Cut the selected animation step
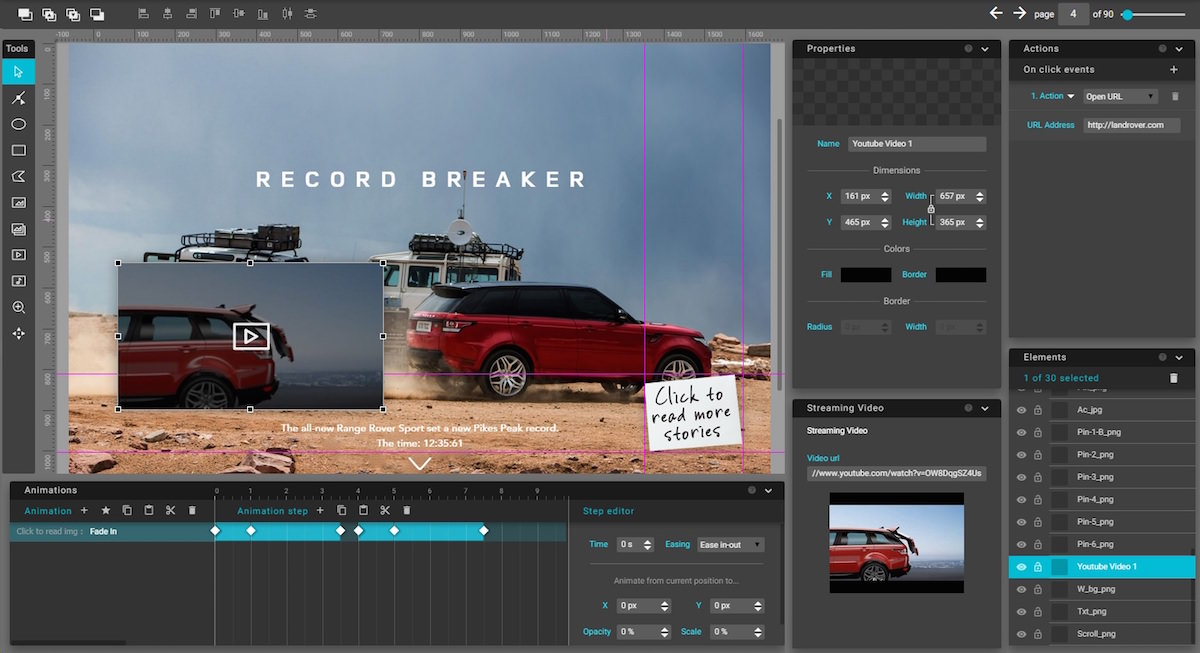Image resolution: width=1200 pixels, height=653 pixels. click(385, 510)
